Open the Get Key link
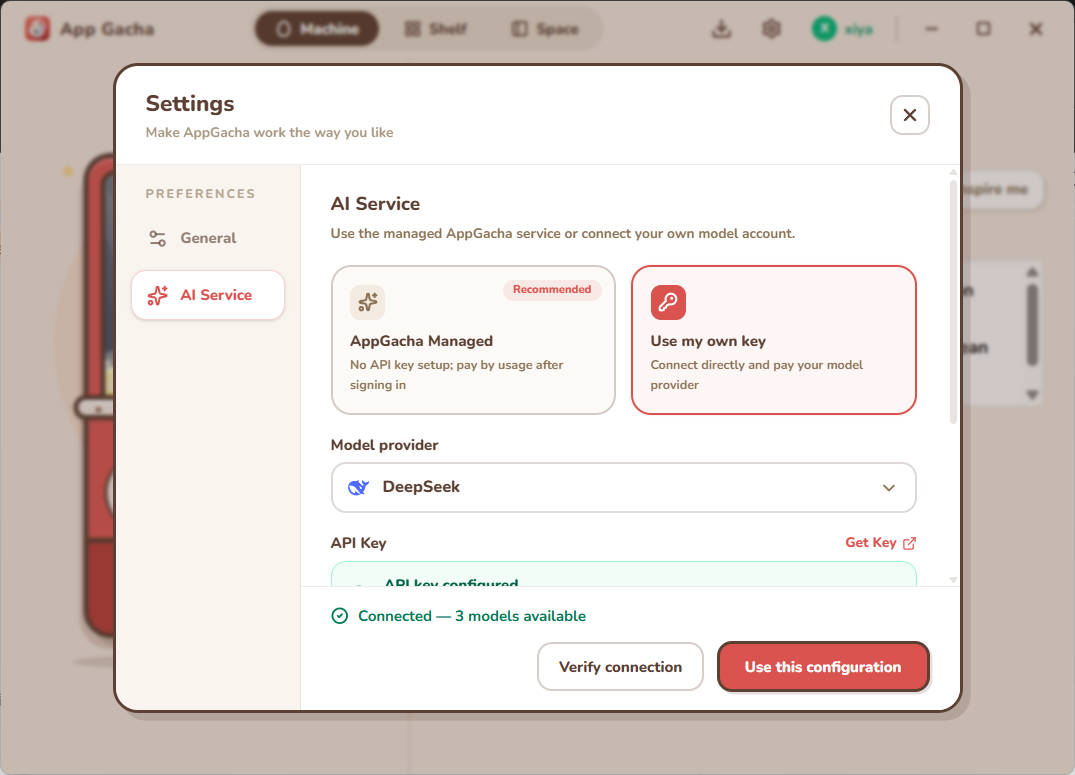 880,542
